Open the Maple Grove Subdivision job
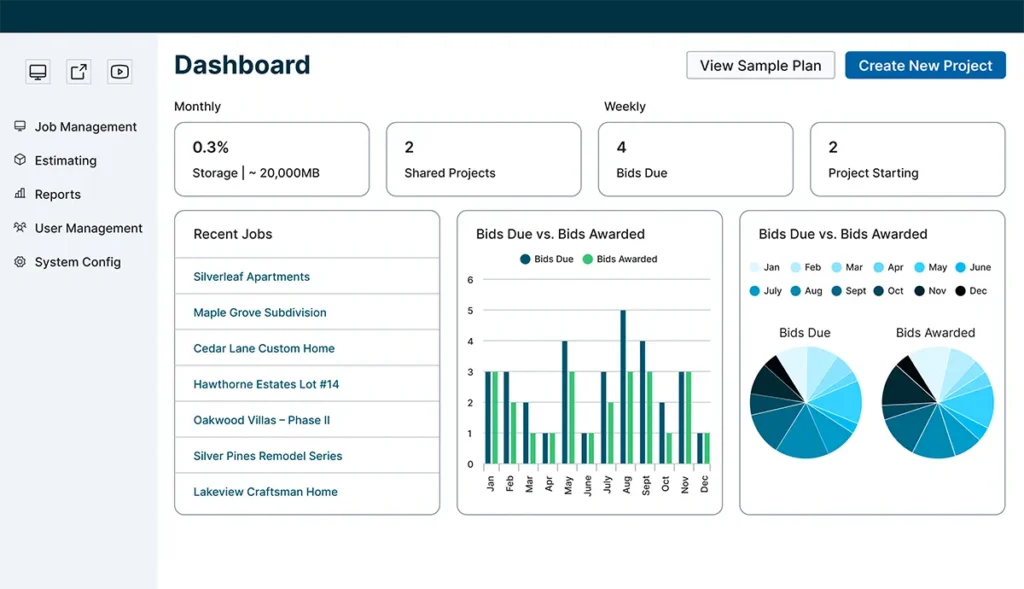This screenshot has width=1024, height=589. [x=260, y=313]
